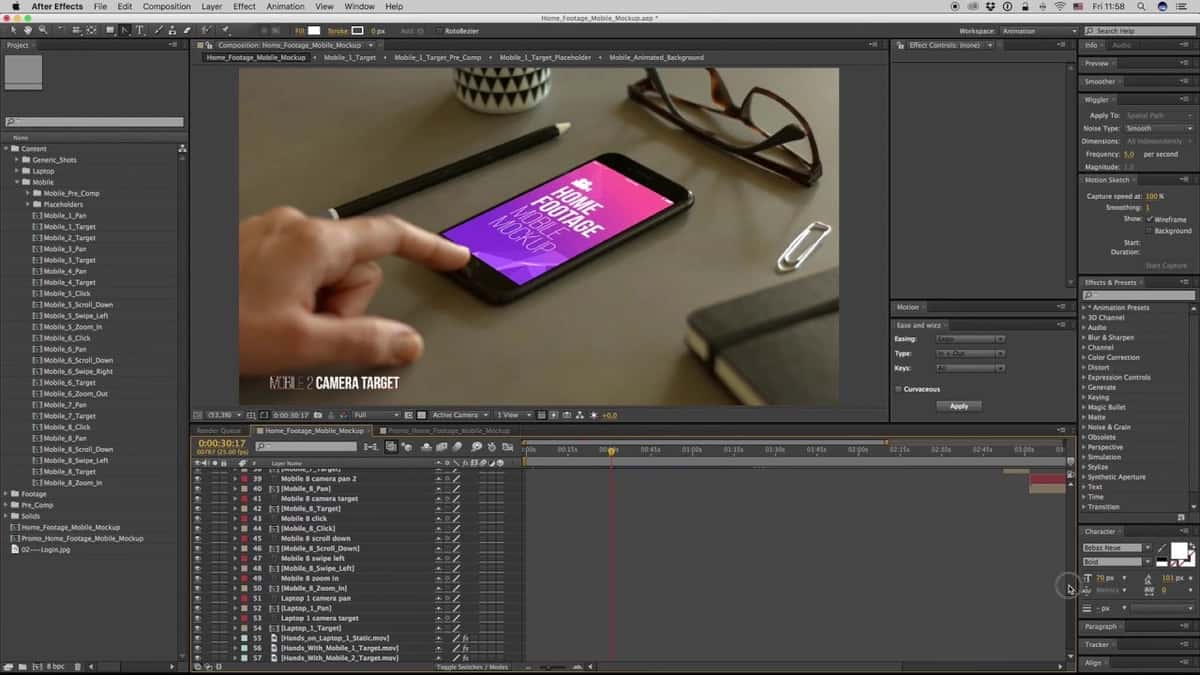Switch to Promo_Home_Footage_Mobile_Mockup timeline tab
The width and height of the screenshot is (1200, 675).
click(447, 431)
